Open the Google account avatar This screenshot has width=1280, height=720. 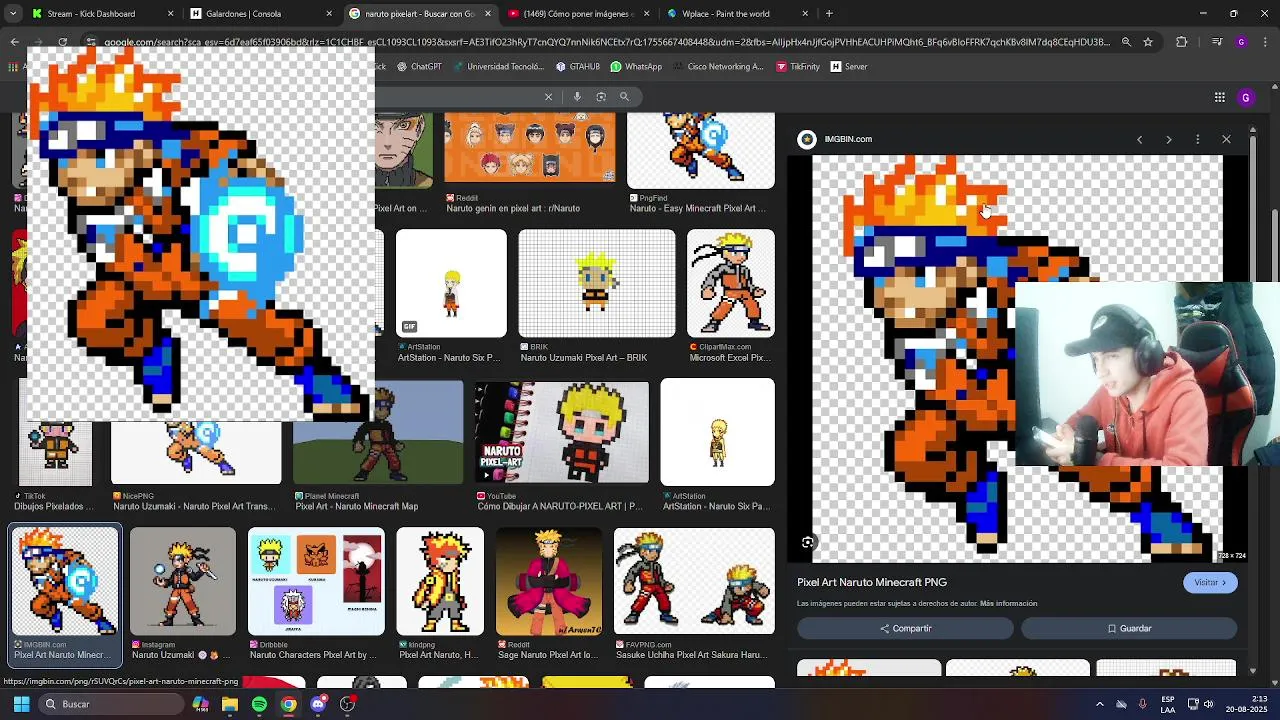click(x=1246, y=97)
